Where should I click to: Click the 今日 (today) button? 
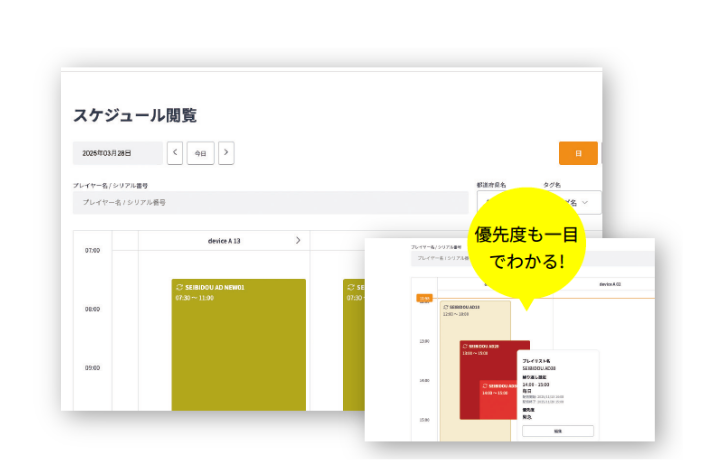200,153
